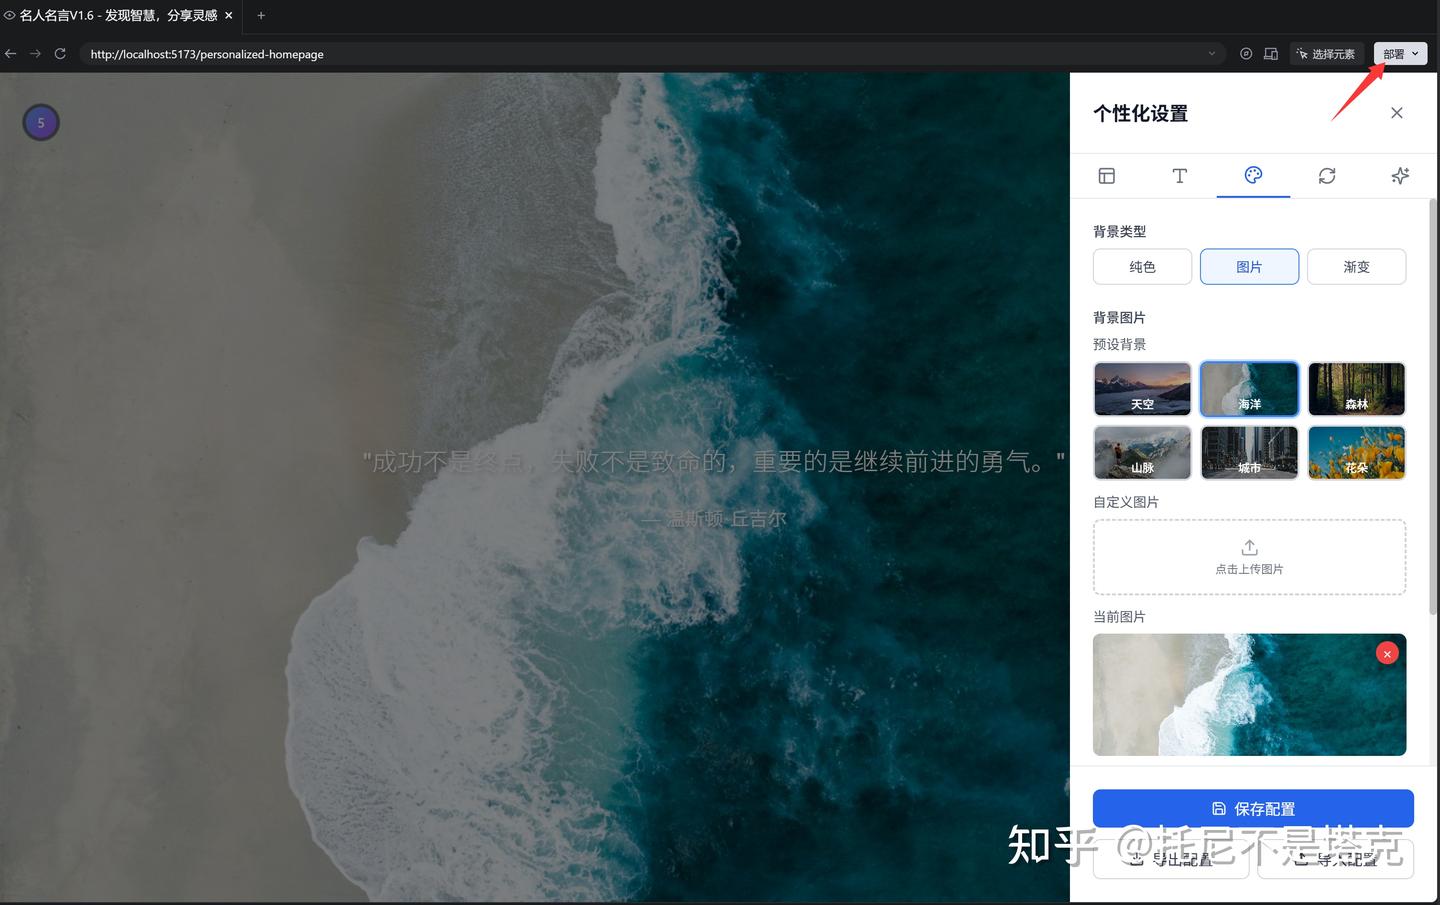Select the text (T) settings tab icon
Image resolution: width=1440 pixels, height=905 pixels.
pyautogui.click(x=1180, y=175)
